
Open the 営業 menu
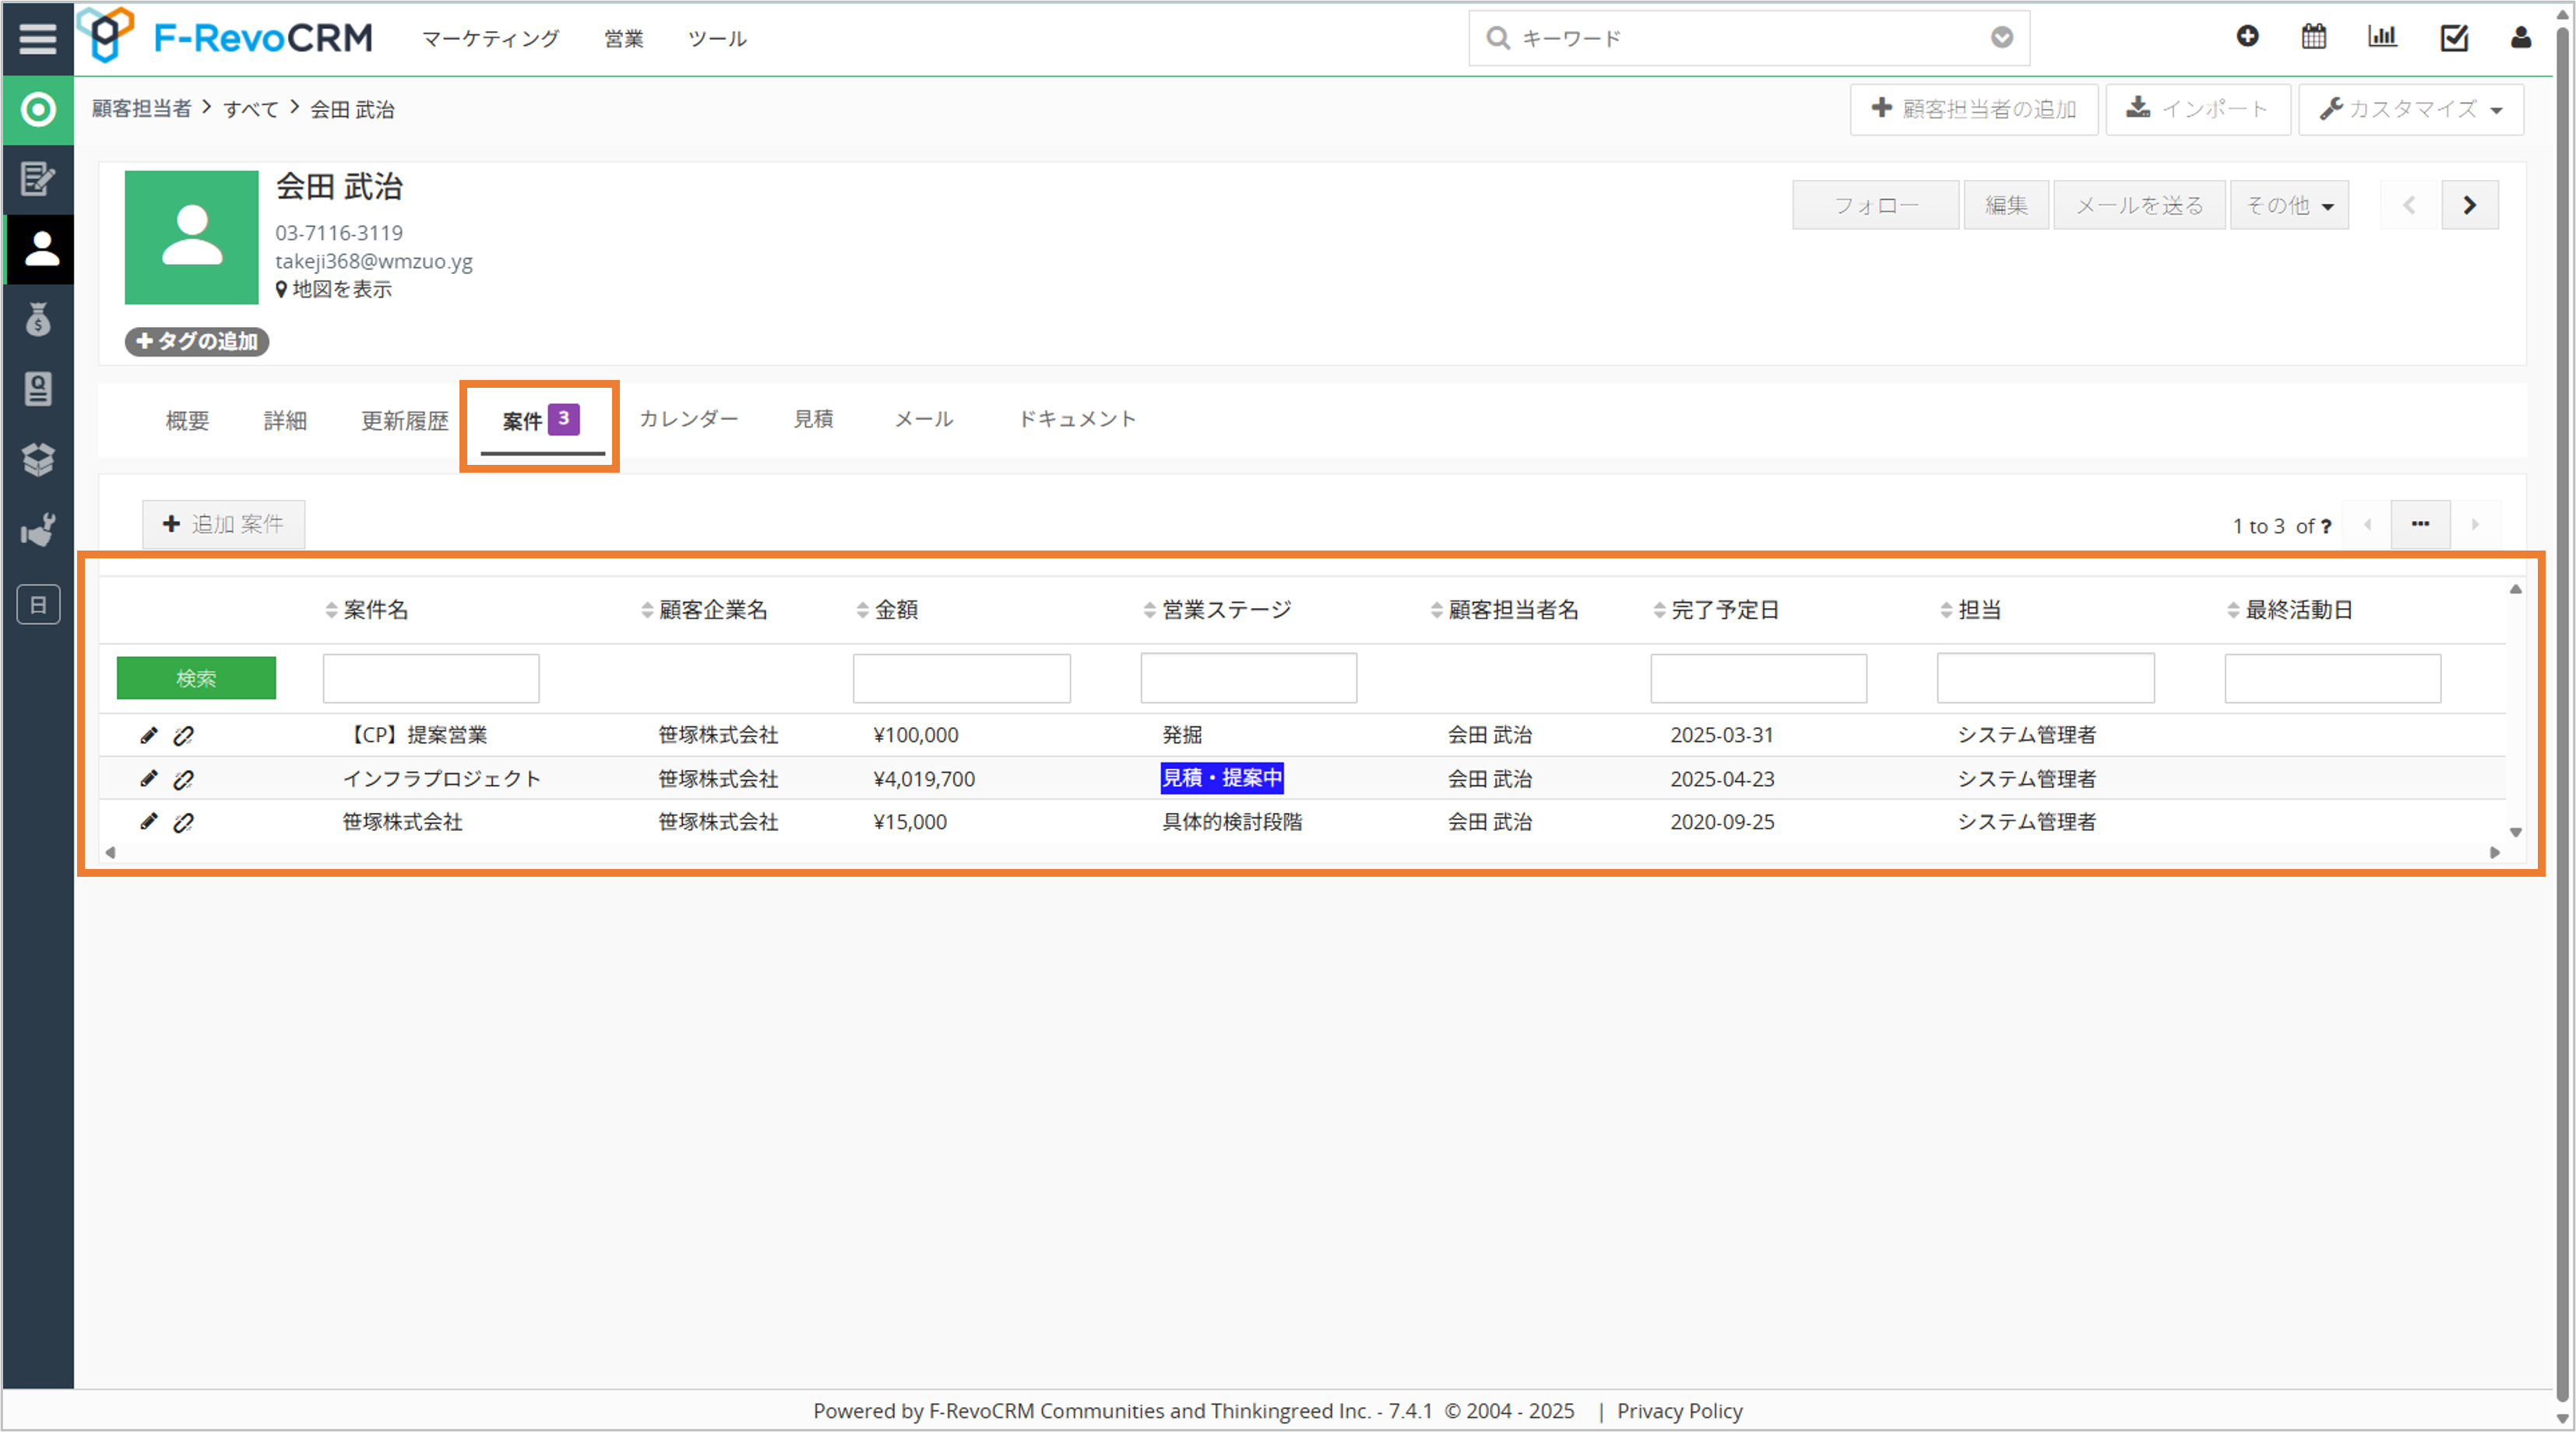click(x=623, y=38)
